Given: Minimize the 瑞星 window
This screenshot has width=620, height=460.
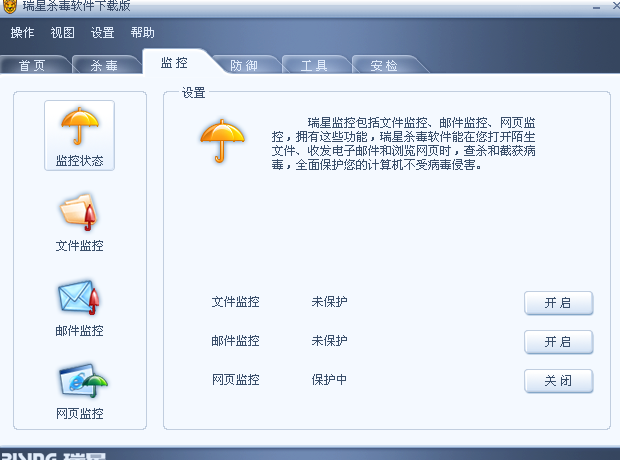Looking at the screenshot, I should 596,7.
